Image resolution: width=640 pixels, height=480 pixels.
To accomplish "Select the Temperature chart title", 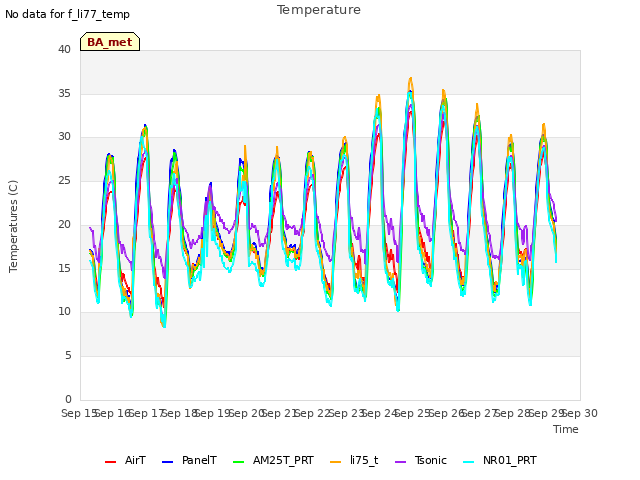I will pyautogui.click(x=319, y=10).
